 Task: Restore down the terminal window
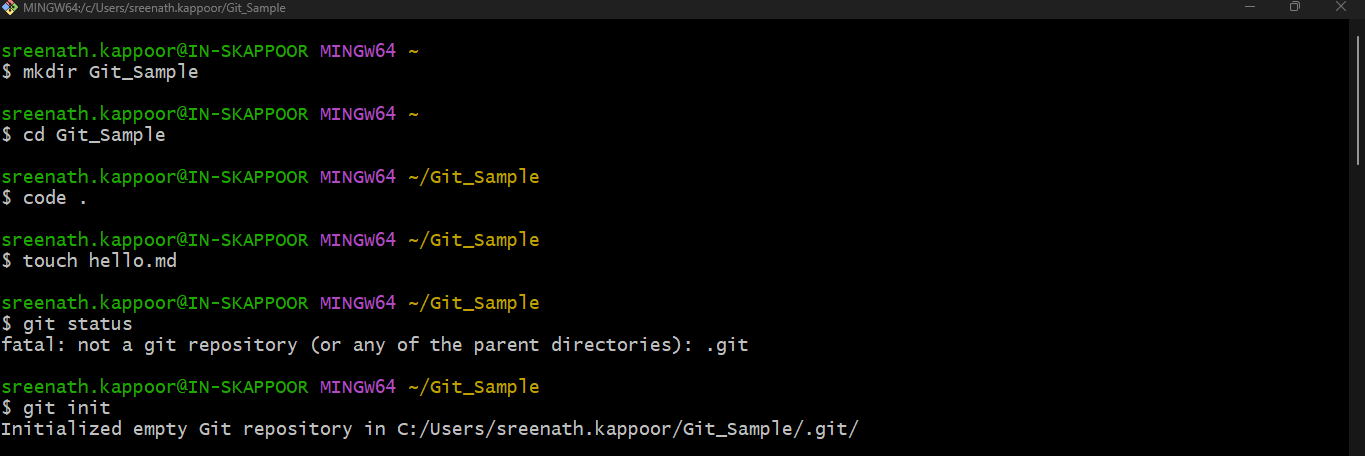click(x=1295, y=7)
